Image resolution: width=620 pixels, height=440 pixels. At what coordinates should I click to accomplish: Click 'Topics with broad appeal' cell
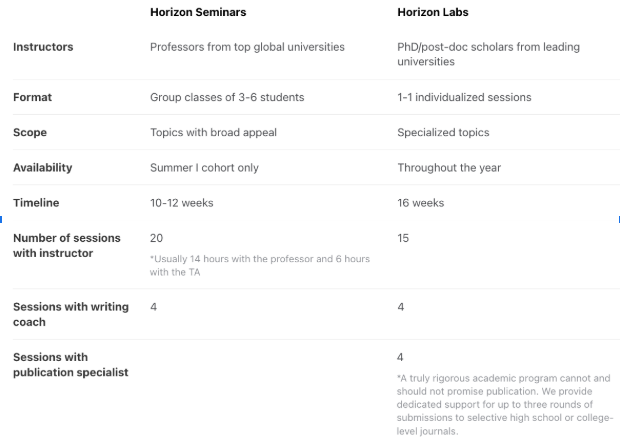(x=213, y=132)
